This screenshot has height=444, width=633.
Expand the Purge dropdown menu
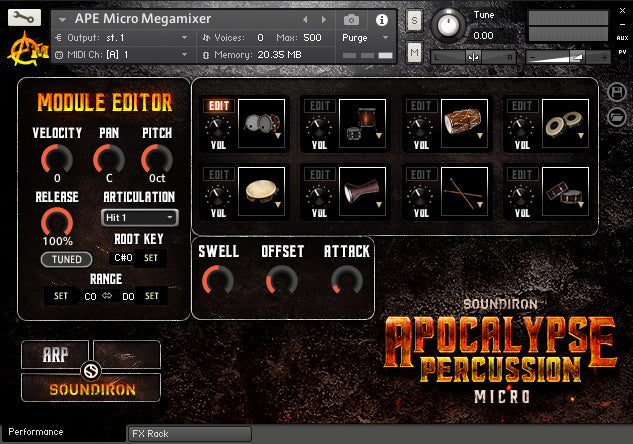coord(366,37)
